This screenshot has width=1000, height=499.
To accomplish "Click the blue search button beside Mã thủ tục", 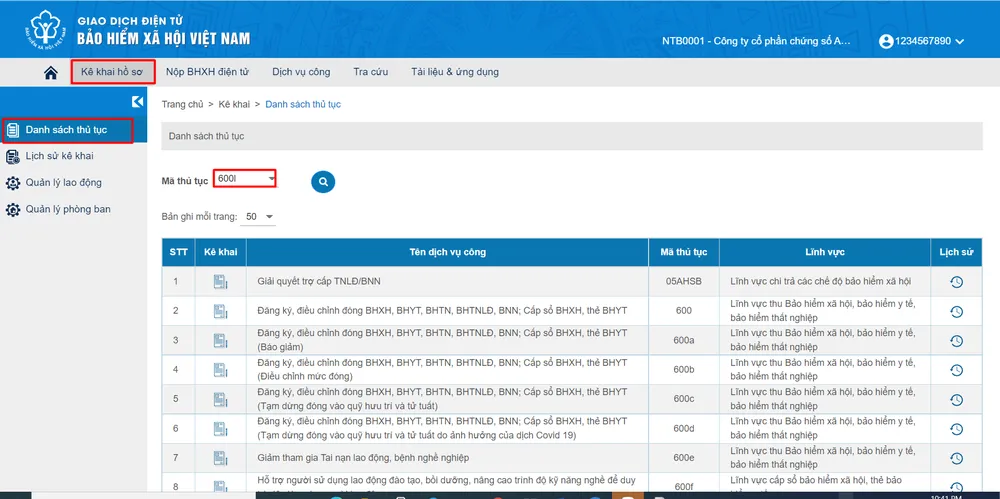I will pos(323,181).
